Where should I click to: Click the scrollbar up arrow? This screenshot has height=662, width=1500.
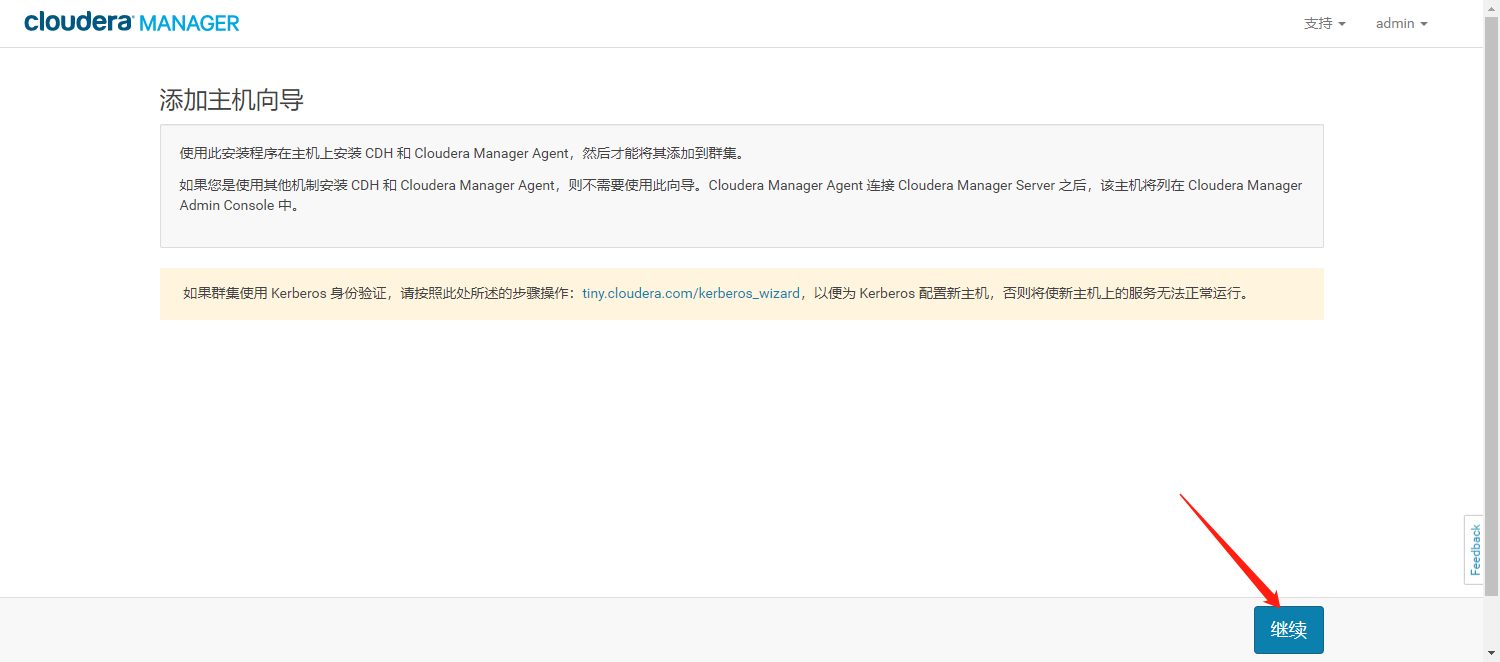coord(1491,8)
